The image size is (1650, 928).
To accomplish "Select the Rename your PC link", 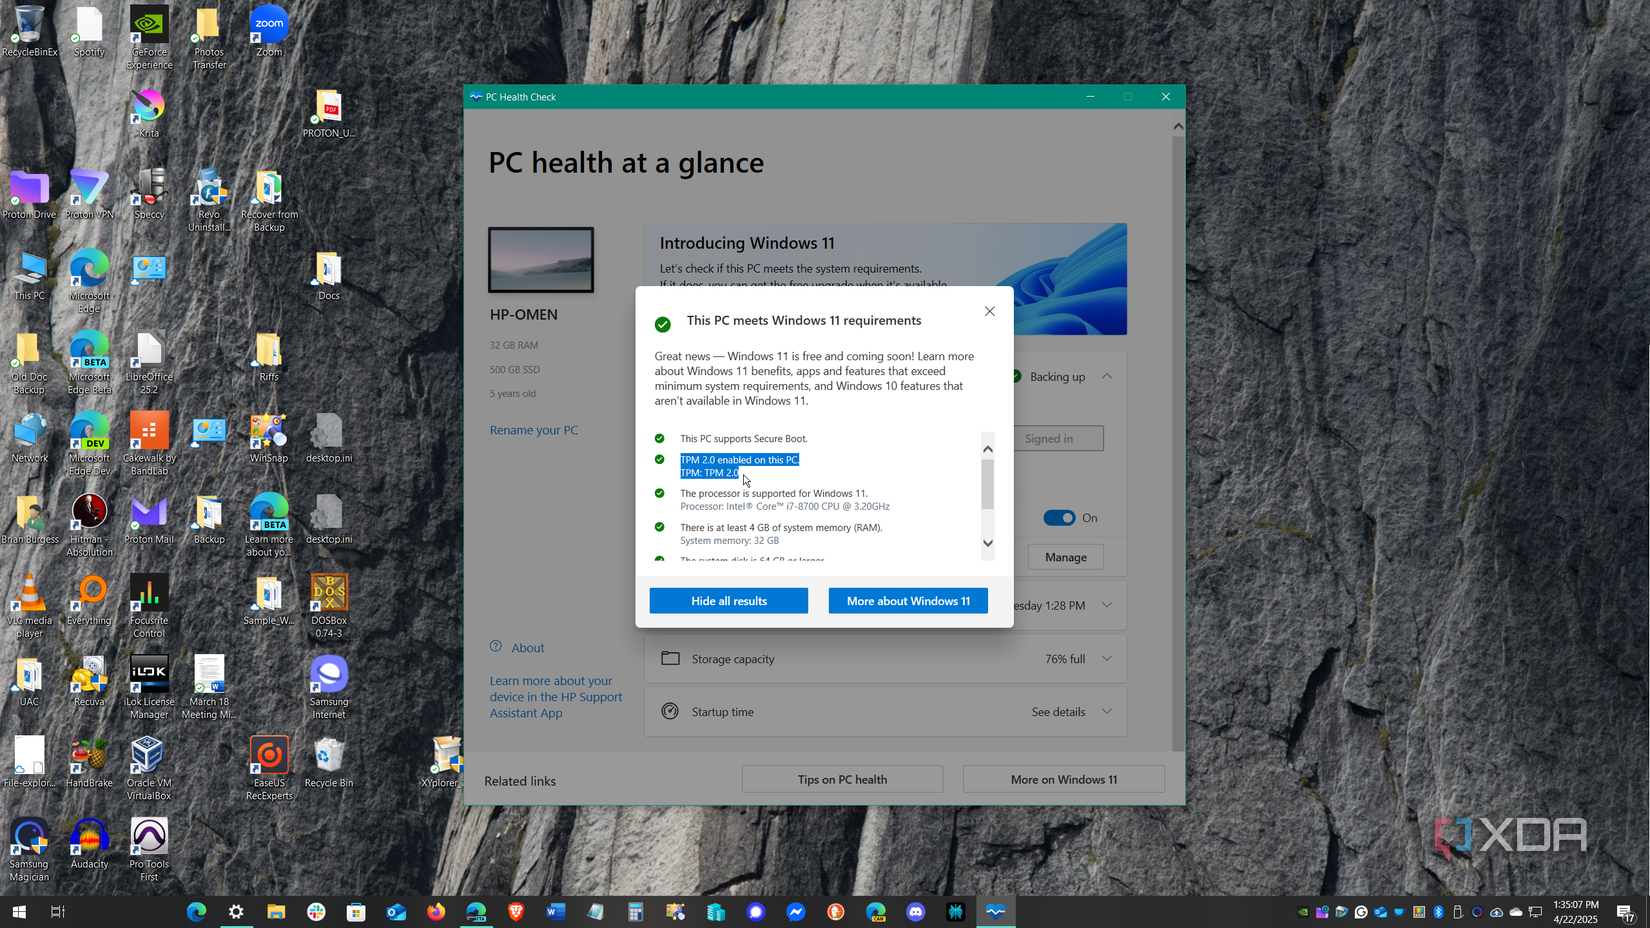I will point(533,430).
